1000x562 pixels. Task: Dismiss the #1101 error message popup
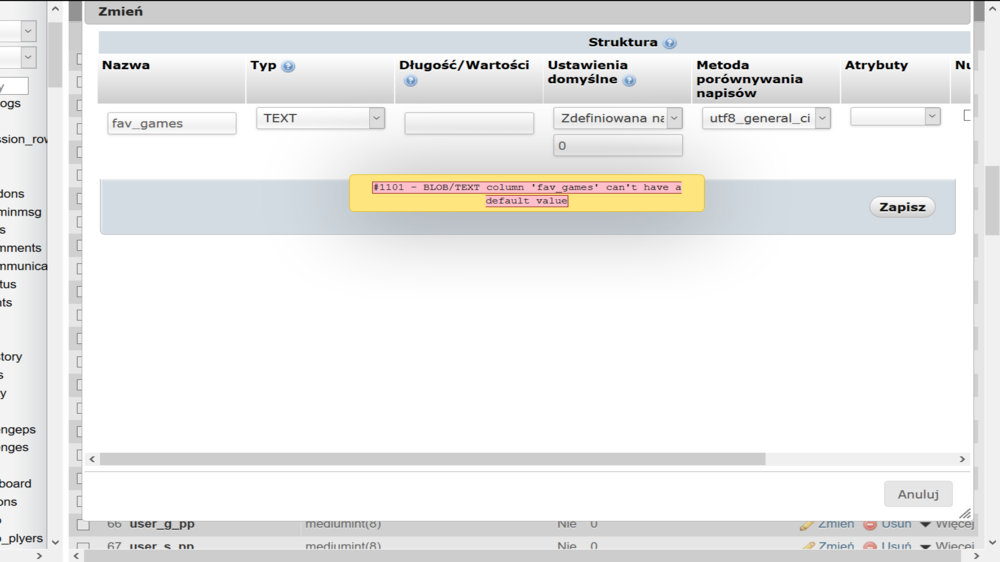526,194
